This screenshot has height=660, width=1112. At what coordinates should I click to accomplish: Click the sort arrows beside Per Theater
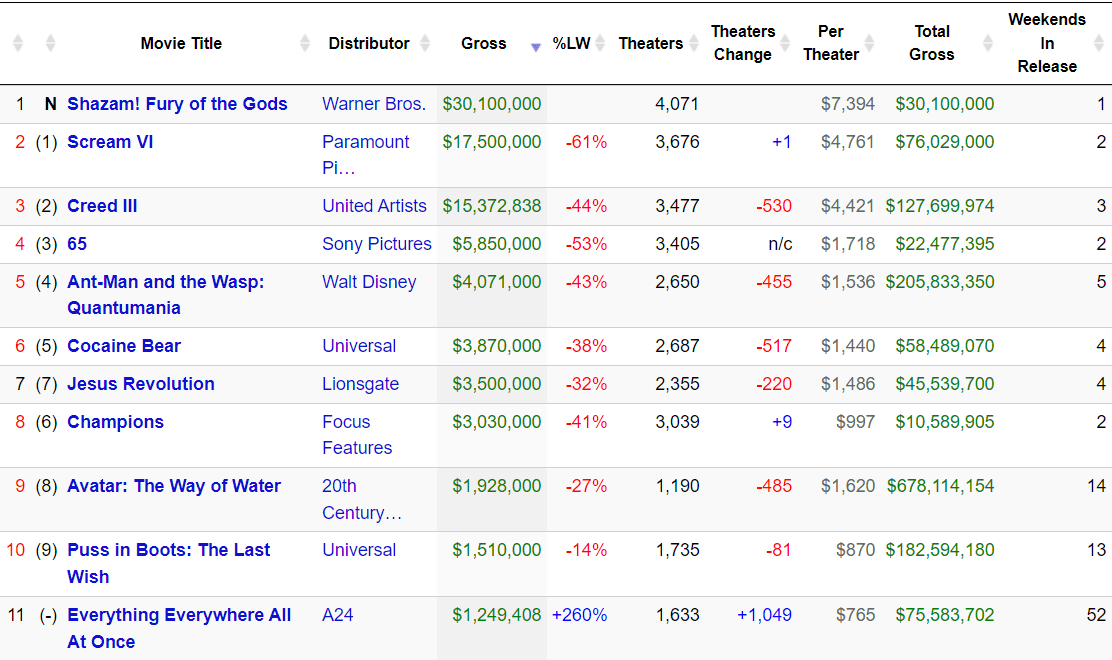[869, 43]
